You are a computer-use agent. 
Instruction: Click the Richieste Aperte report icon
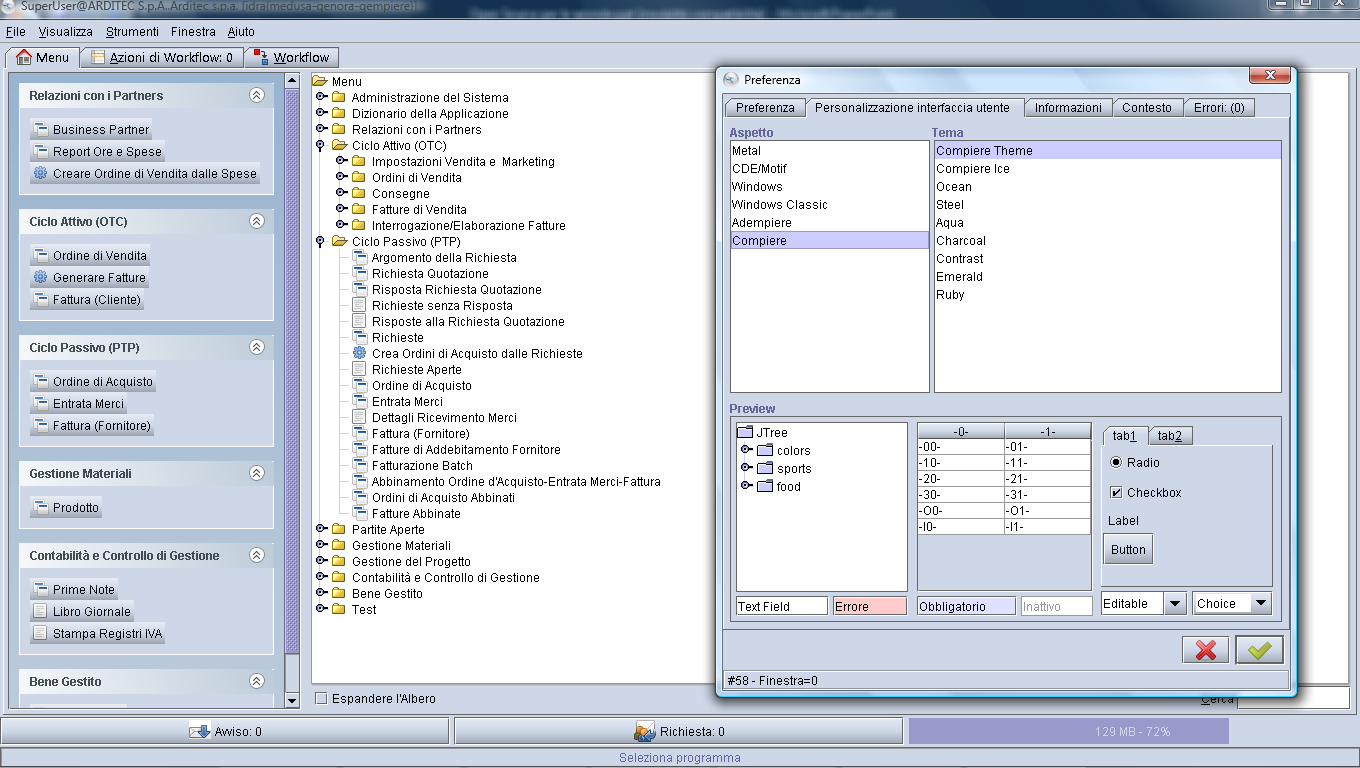(360, 369)
